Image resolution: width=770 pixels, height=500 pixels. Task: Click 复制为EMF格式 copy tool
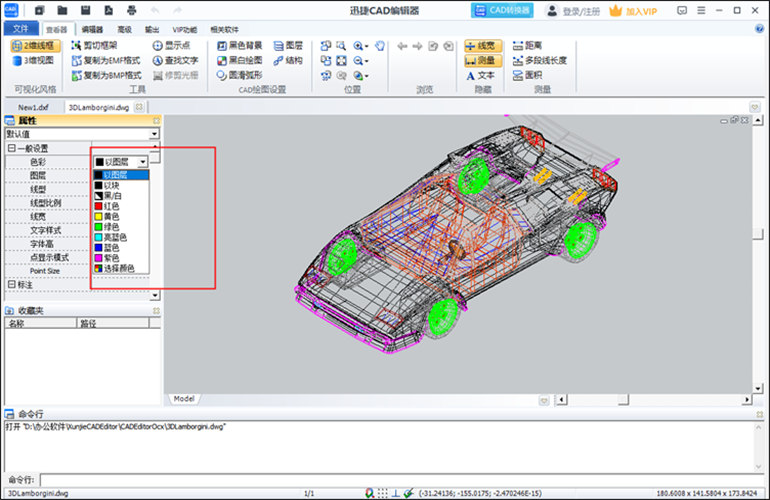click(106, 60)
